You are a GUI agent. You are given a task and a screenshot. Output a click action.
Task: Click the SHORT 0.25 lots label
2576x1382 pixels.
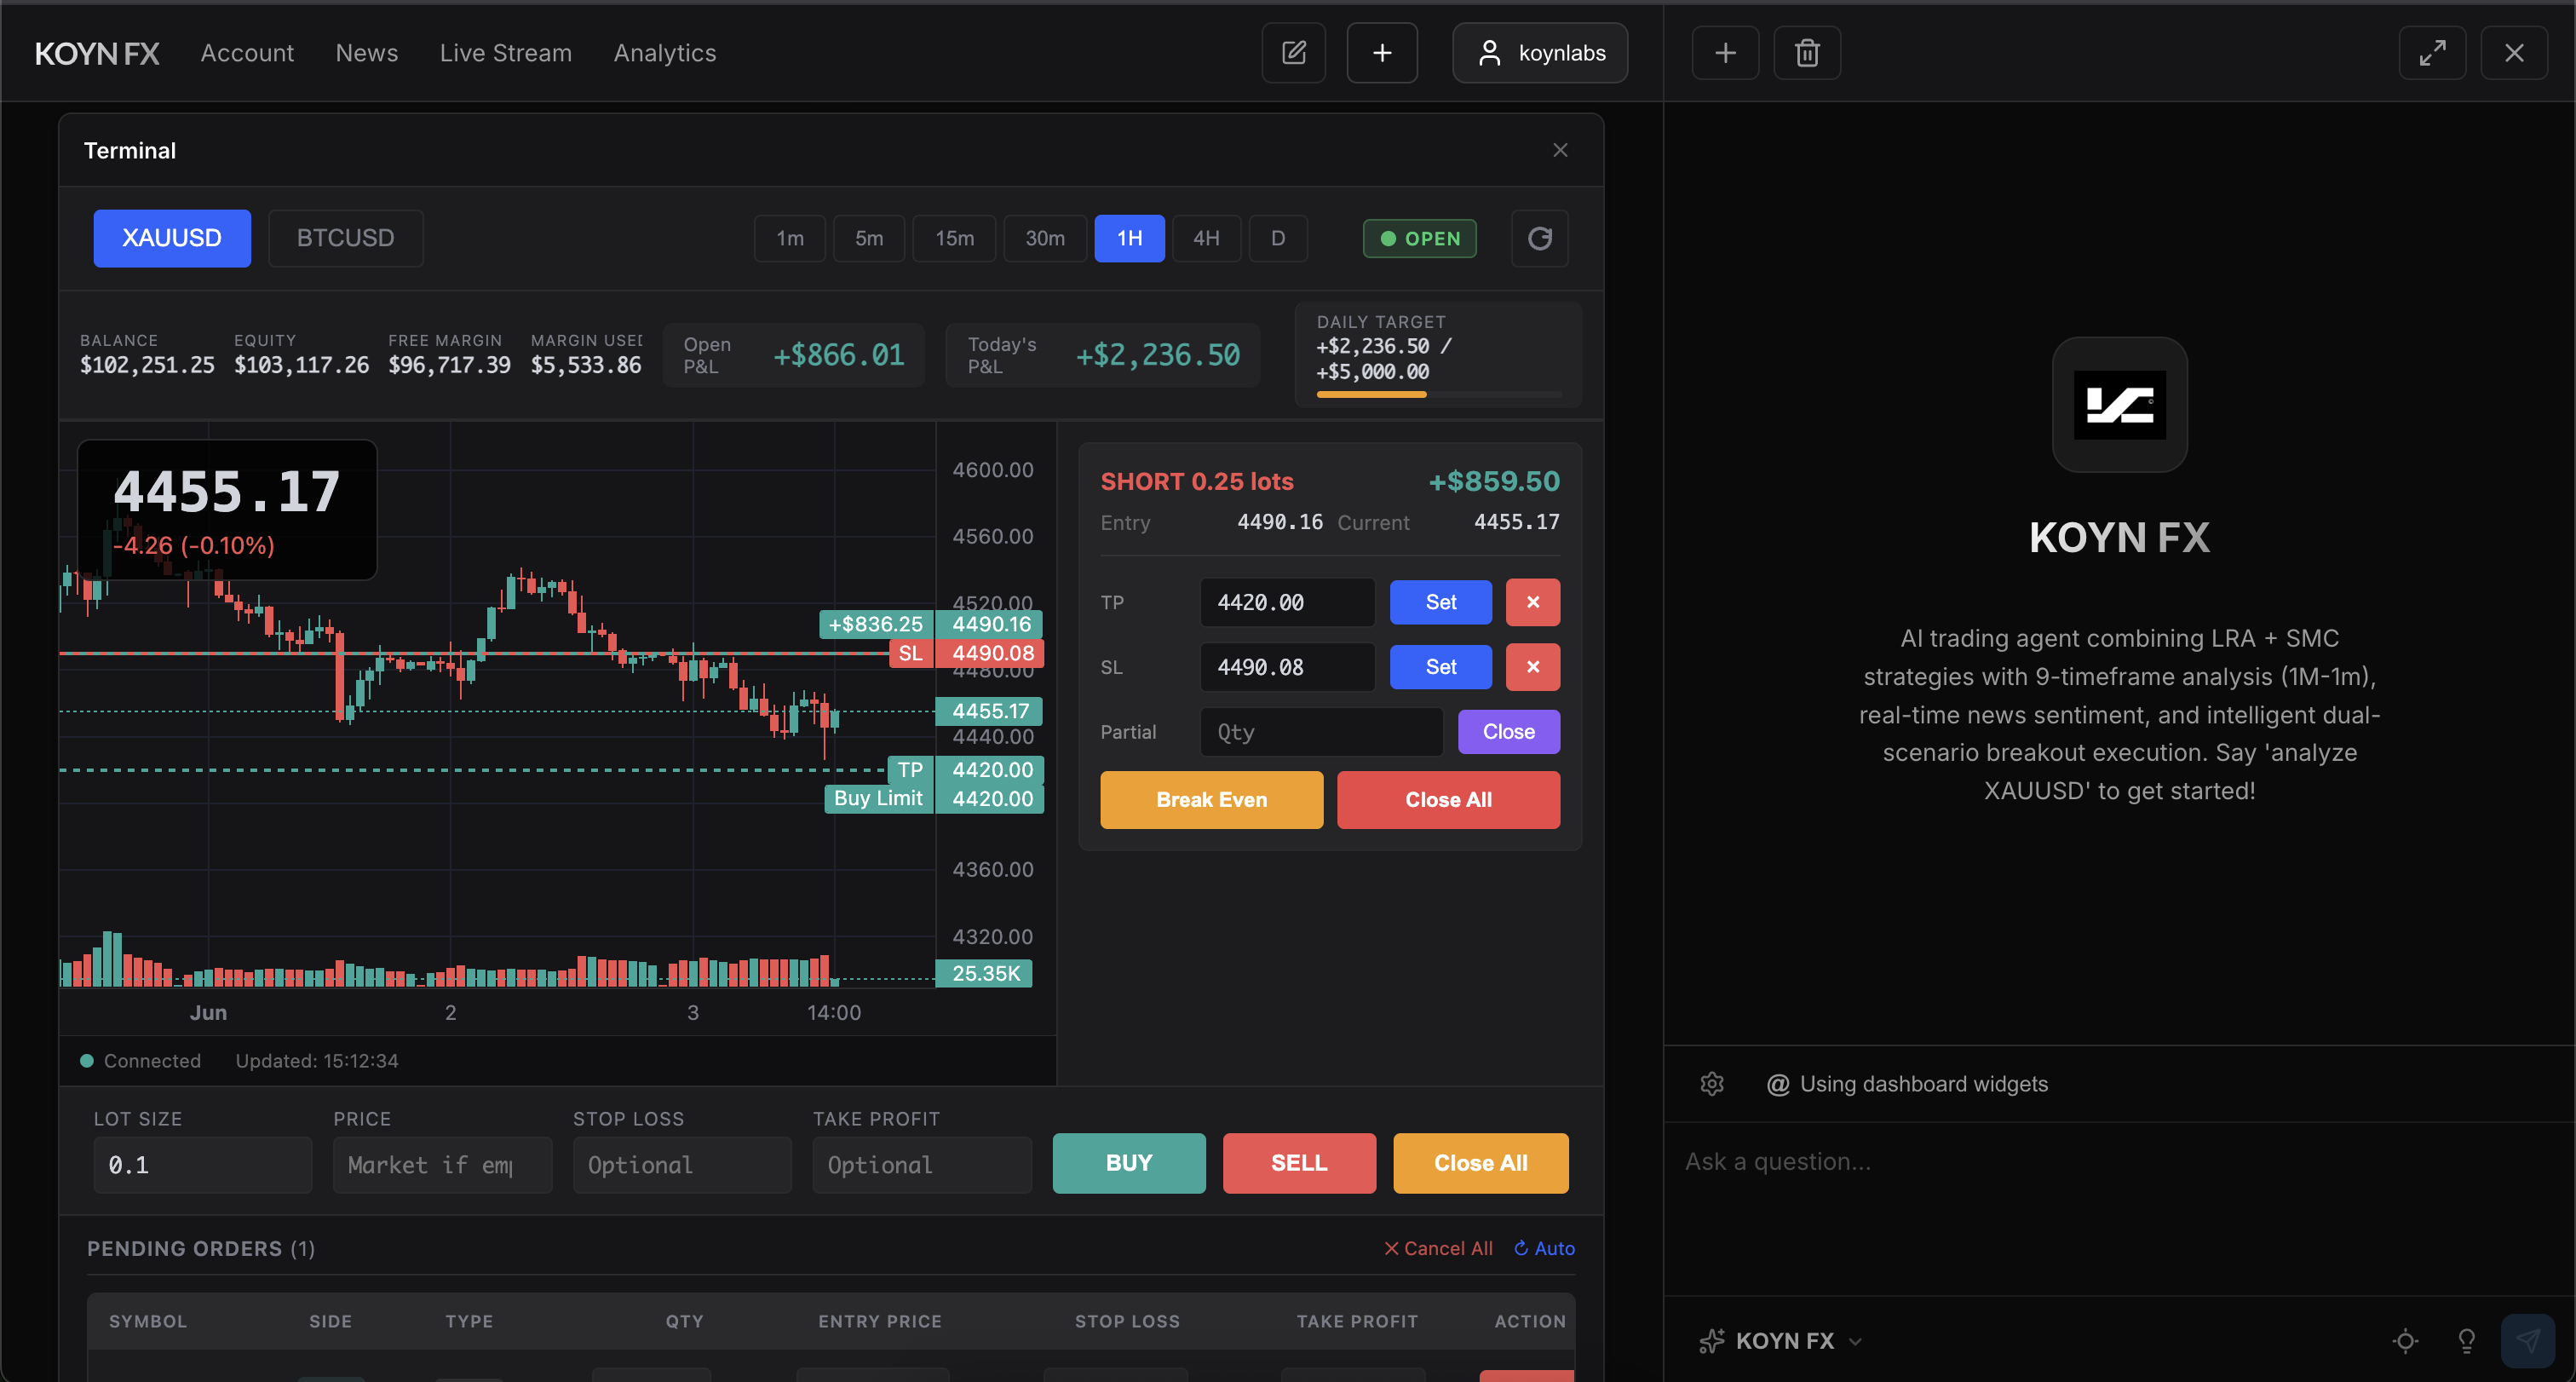[x=1197, y=482]
